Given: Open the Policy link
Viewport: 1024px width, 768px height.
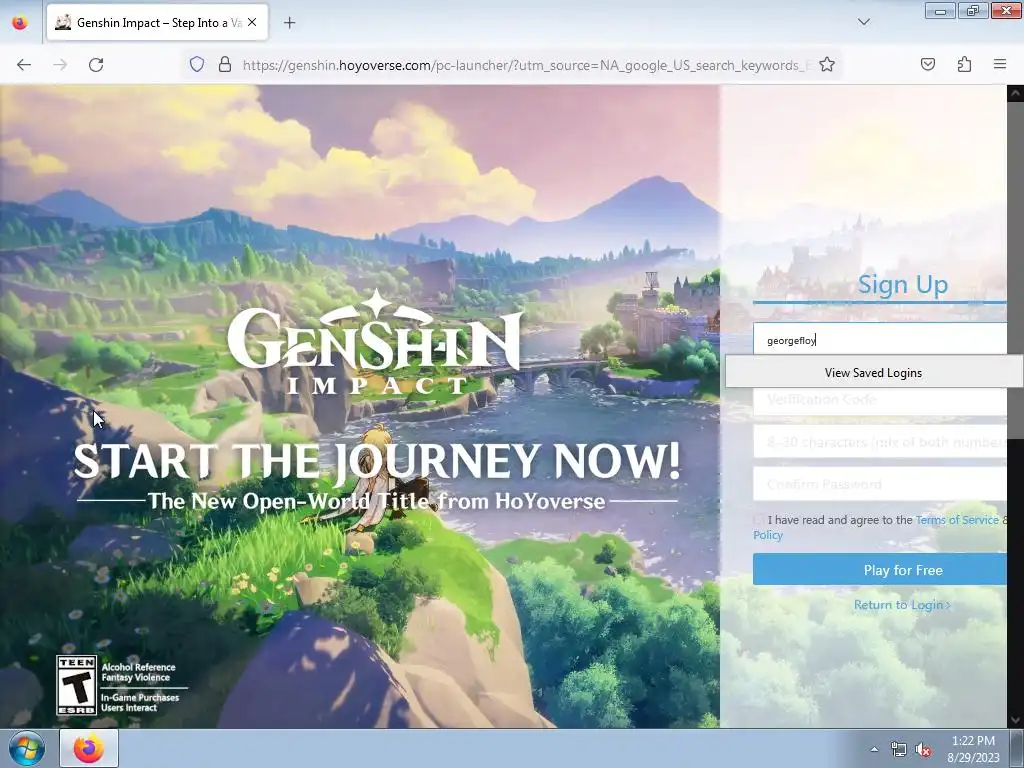Looking at the screenshot, I should [768, 535].
